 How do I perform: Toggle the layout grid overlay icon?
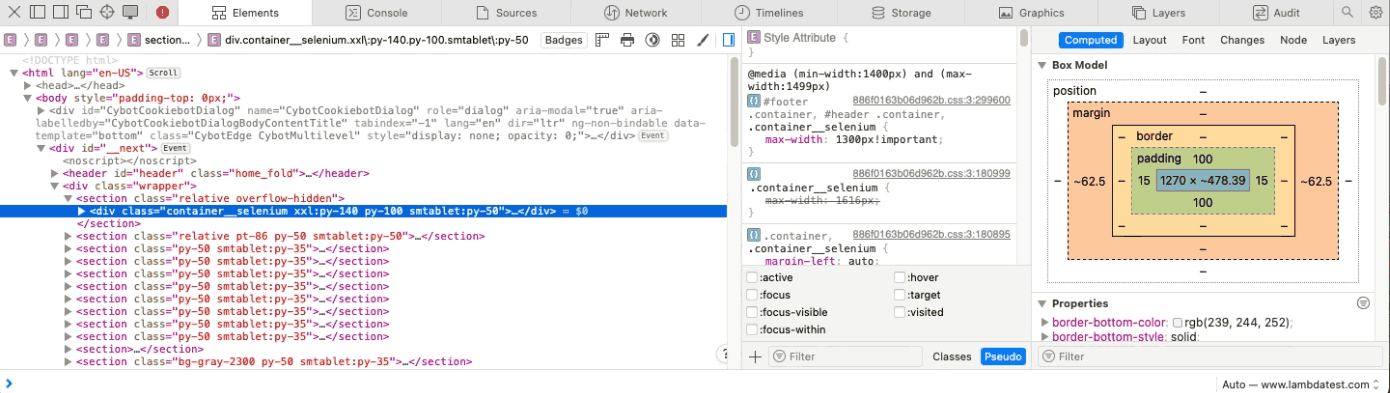pos(677,40)
